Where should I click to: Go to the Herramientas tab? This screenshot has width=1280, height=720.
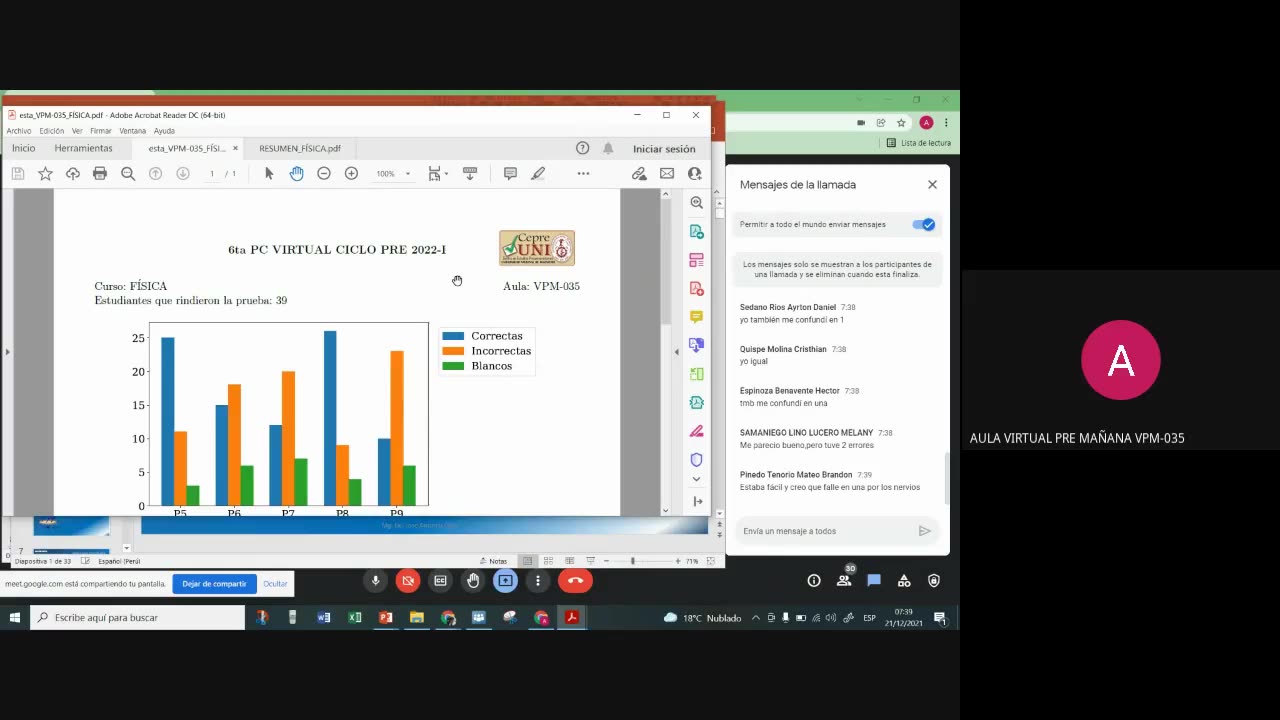click(x=84, y=148)
